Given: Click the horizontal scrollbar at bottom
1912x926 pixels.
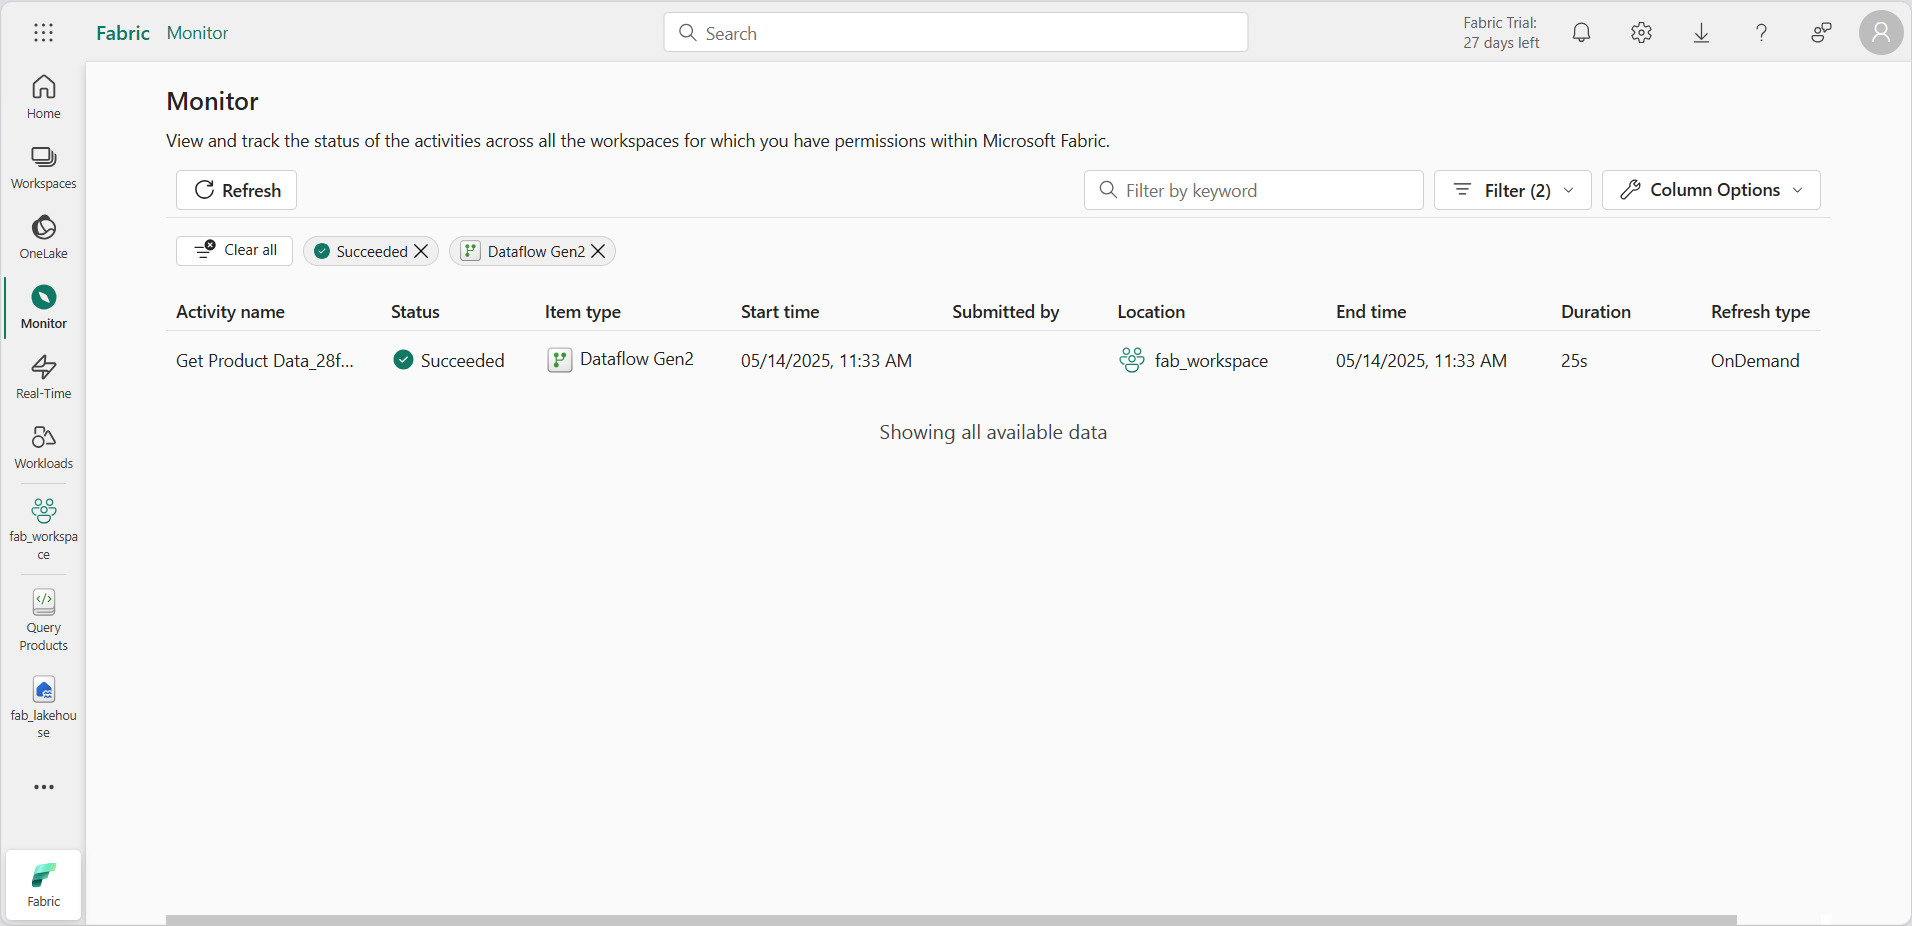Looking at the screenshot, I should (x=950, y=920).
